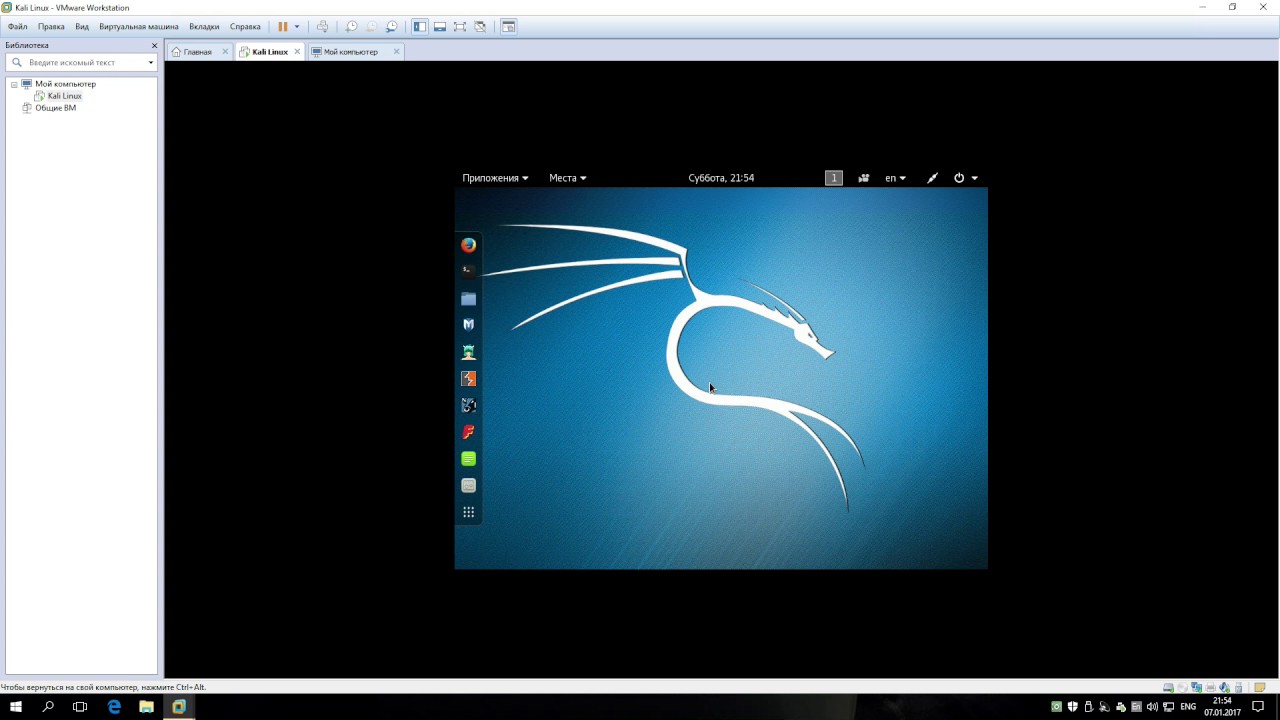Click the Kali network connection icon
Viewport: 1280px width, 720px height.
[932, 178]
